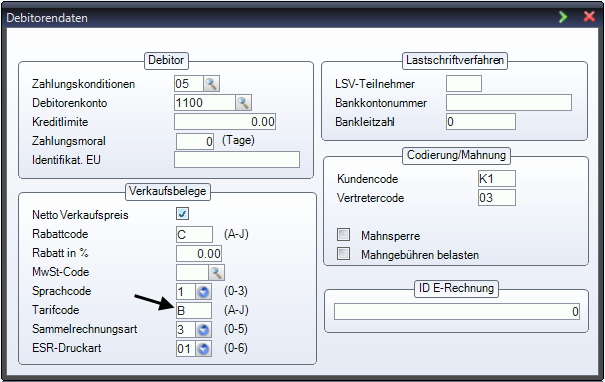
Task: Click the Vertretercode field with 03
Action: coord(497,198)
